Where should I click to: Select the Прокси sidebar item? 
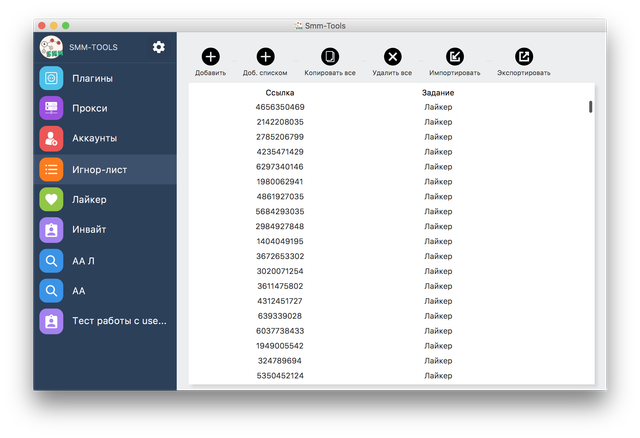coord(105,108)
